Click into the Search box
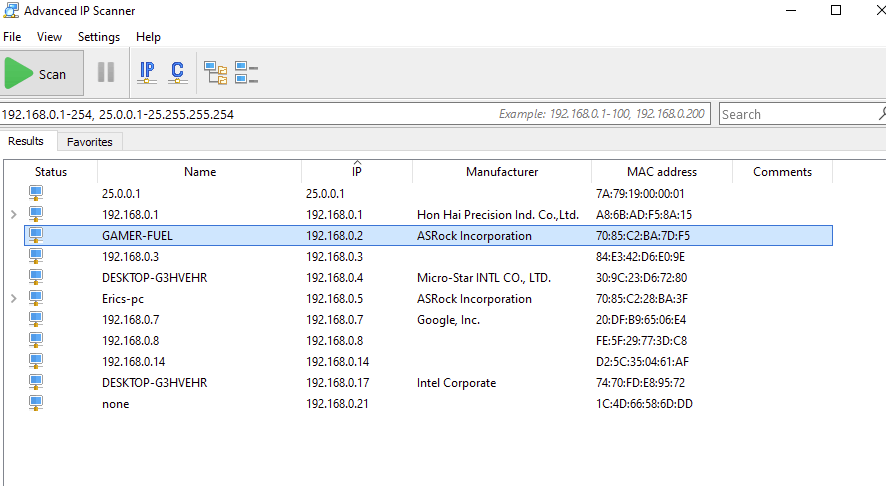The height and width of the screenshot is (486, 886). click(802, 114)
